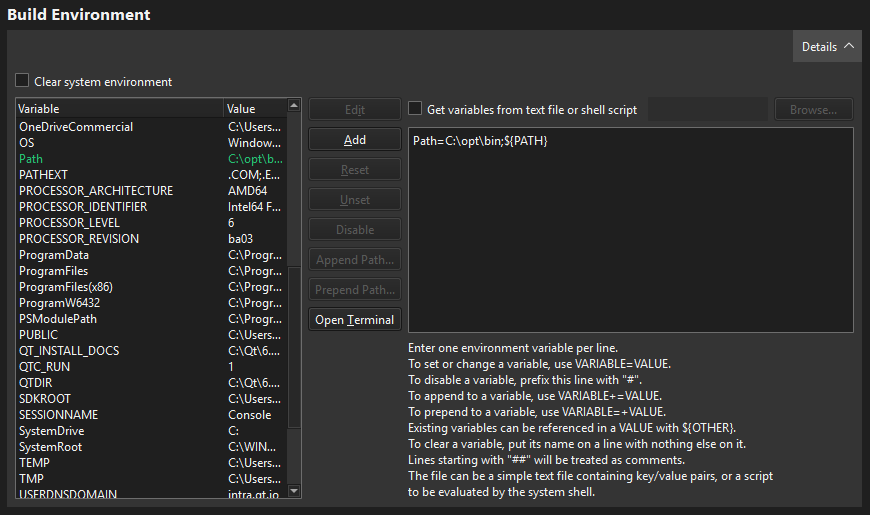Select the ProgramData variable
The height and width of the screenshot is (515, 870).
point(151,255)
